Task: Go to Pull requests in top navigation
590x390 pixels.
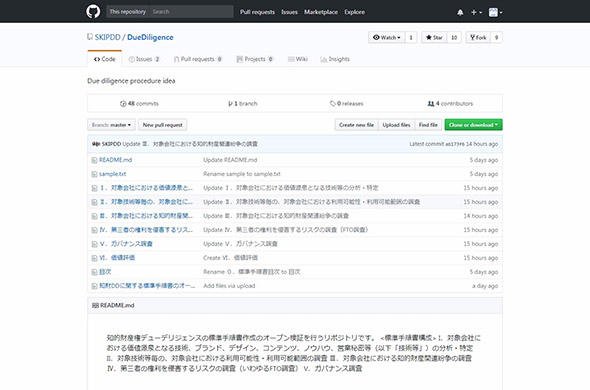Action: (x=257, y=12)
